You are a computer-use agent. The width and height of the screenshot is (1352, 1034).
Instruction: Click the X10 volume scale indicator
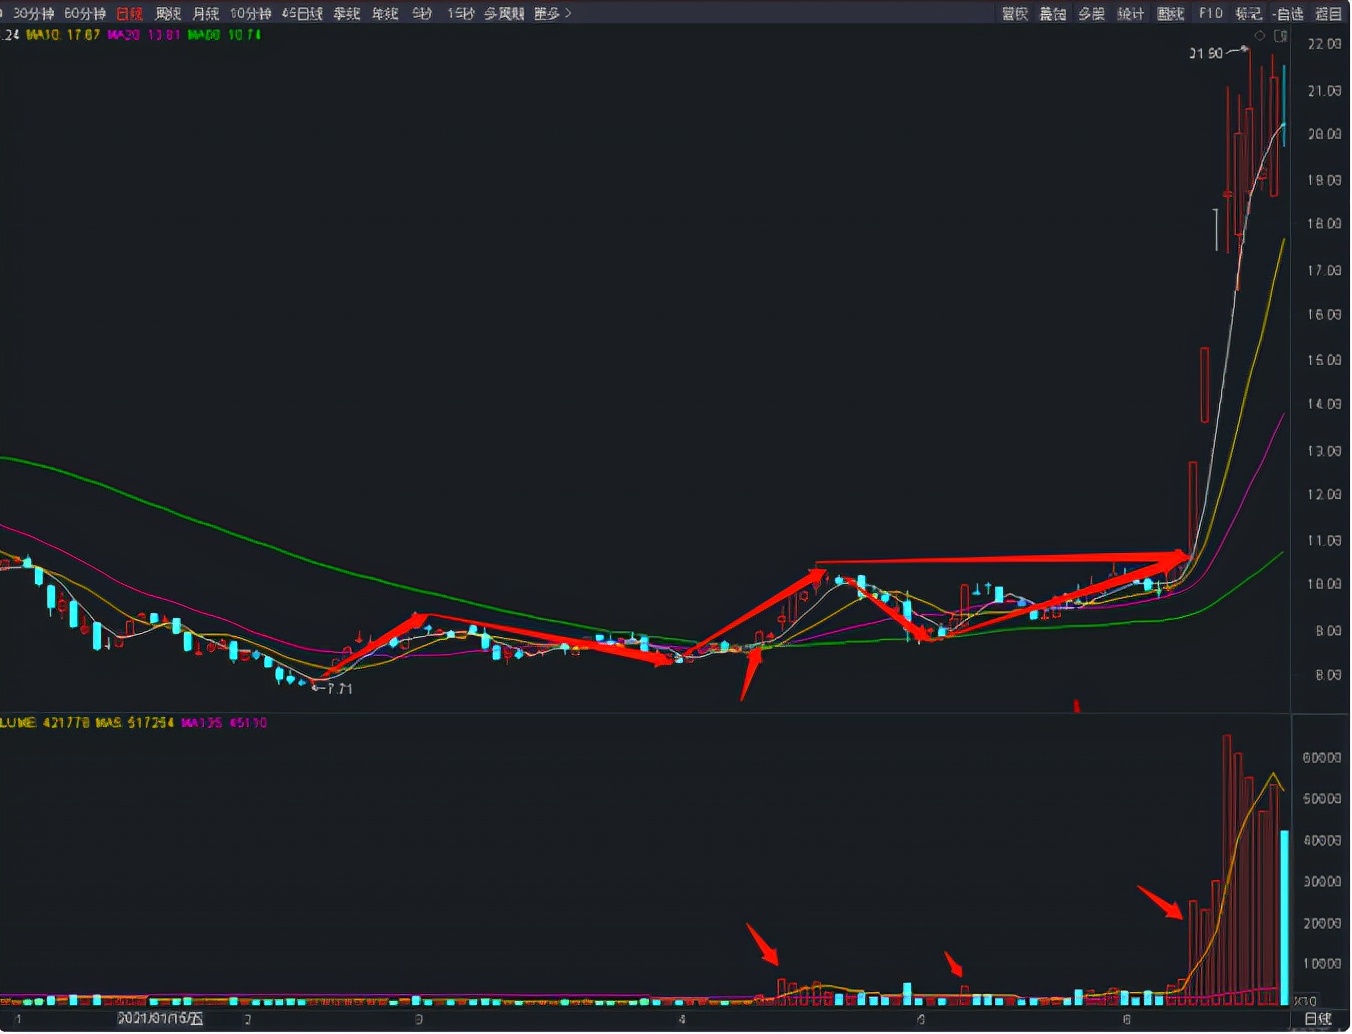(1305, 1000)
